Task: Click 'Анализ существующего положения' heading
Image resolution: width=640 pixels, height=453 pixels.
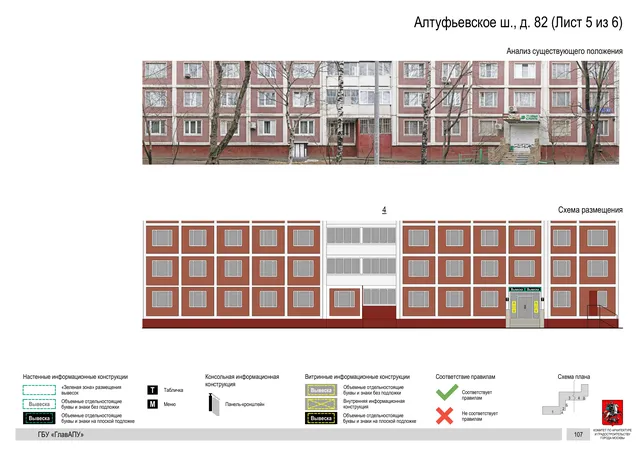Action: click(564, 51)
